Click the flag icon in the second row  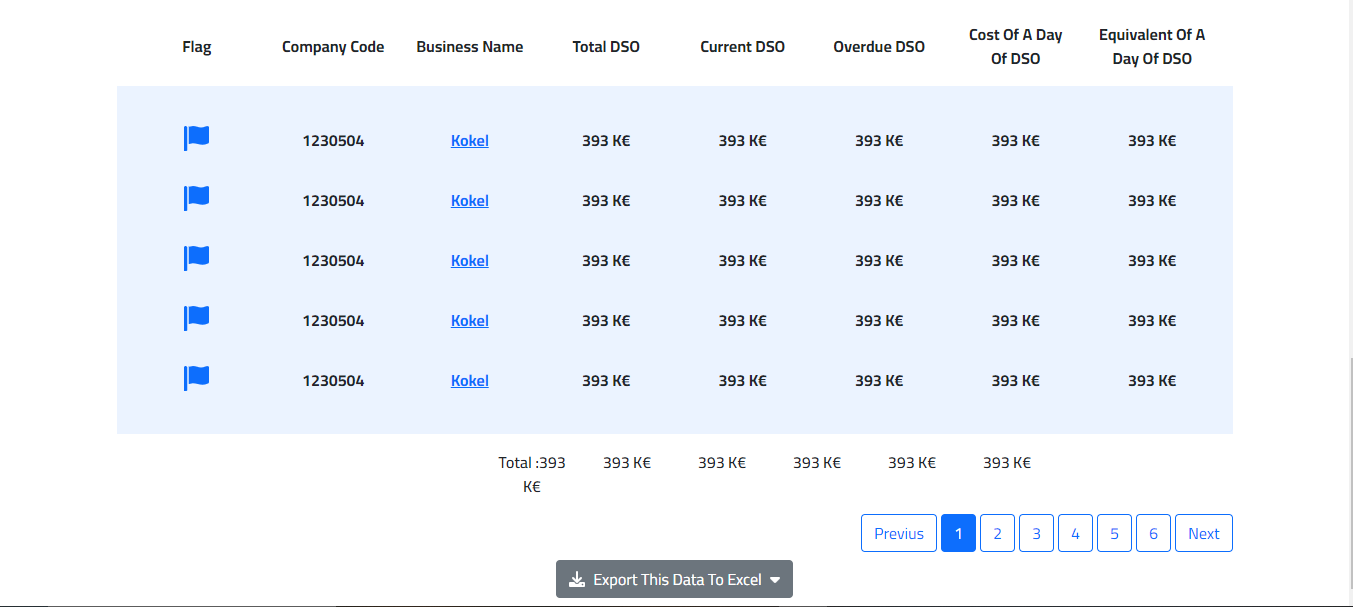(196, 198)
